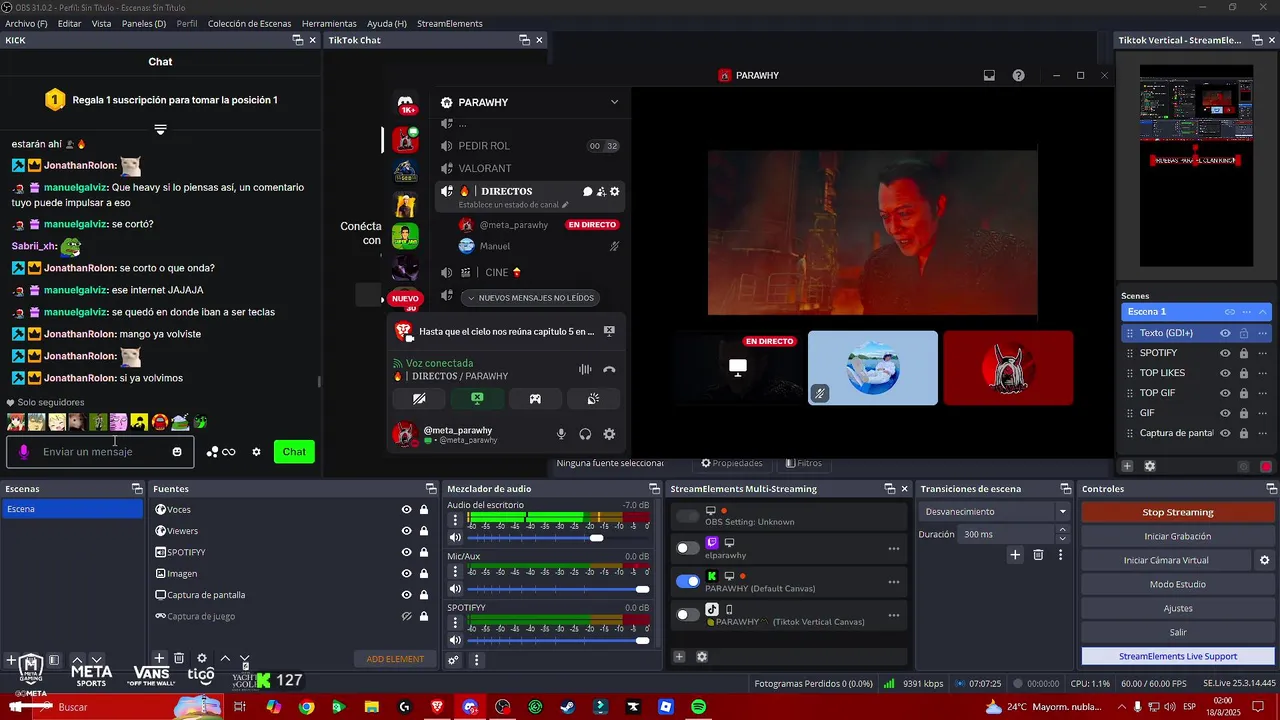Image resolution: width=1280 pixels, height=720 pixels.
Task: Open Brave browser in taskbar
Action: click(x=437, y=707)
